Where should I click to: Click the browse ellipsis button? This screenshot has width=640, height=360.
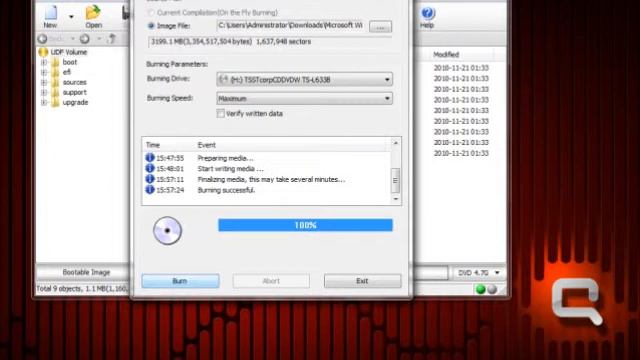pos(380,27)
